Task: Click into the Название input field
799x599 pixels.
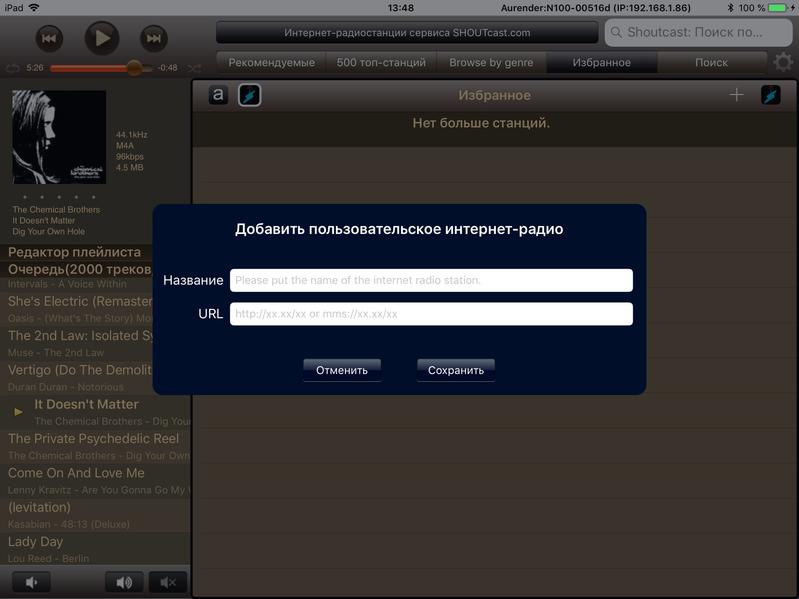Action: tap(431, 280)
